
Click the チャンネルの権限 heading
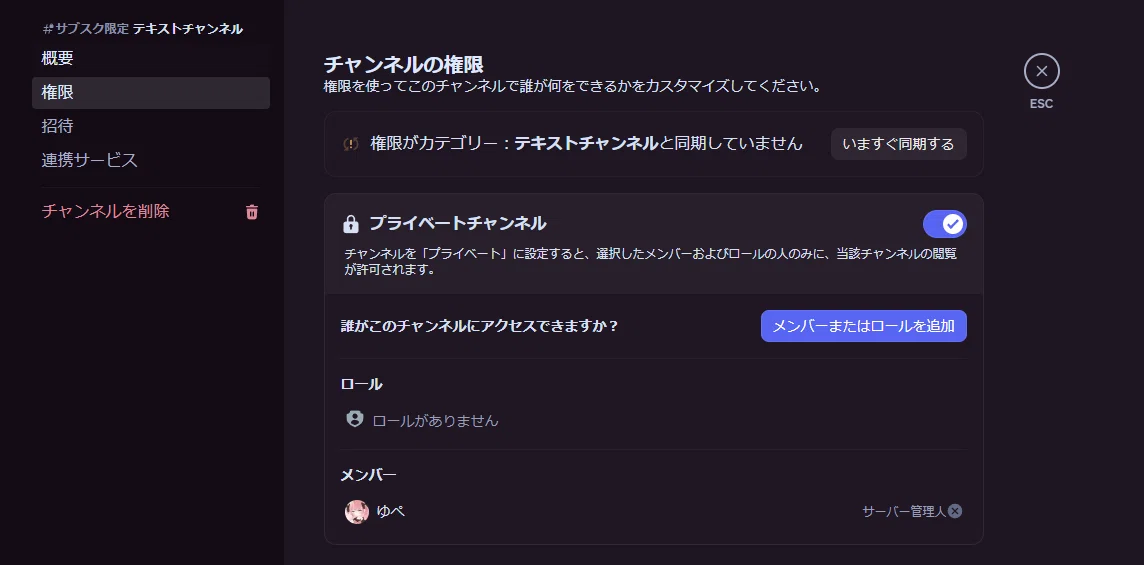coord(403,64)
